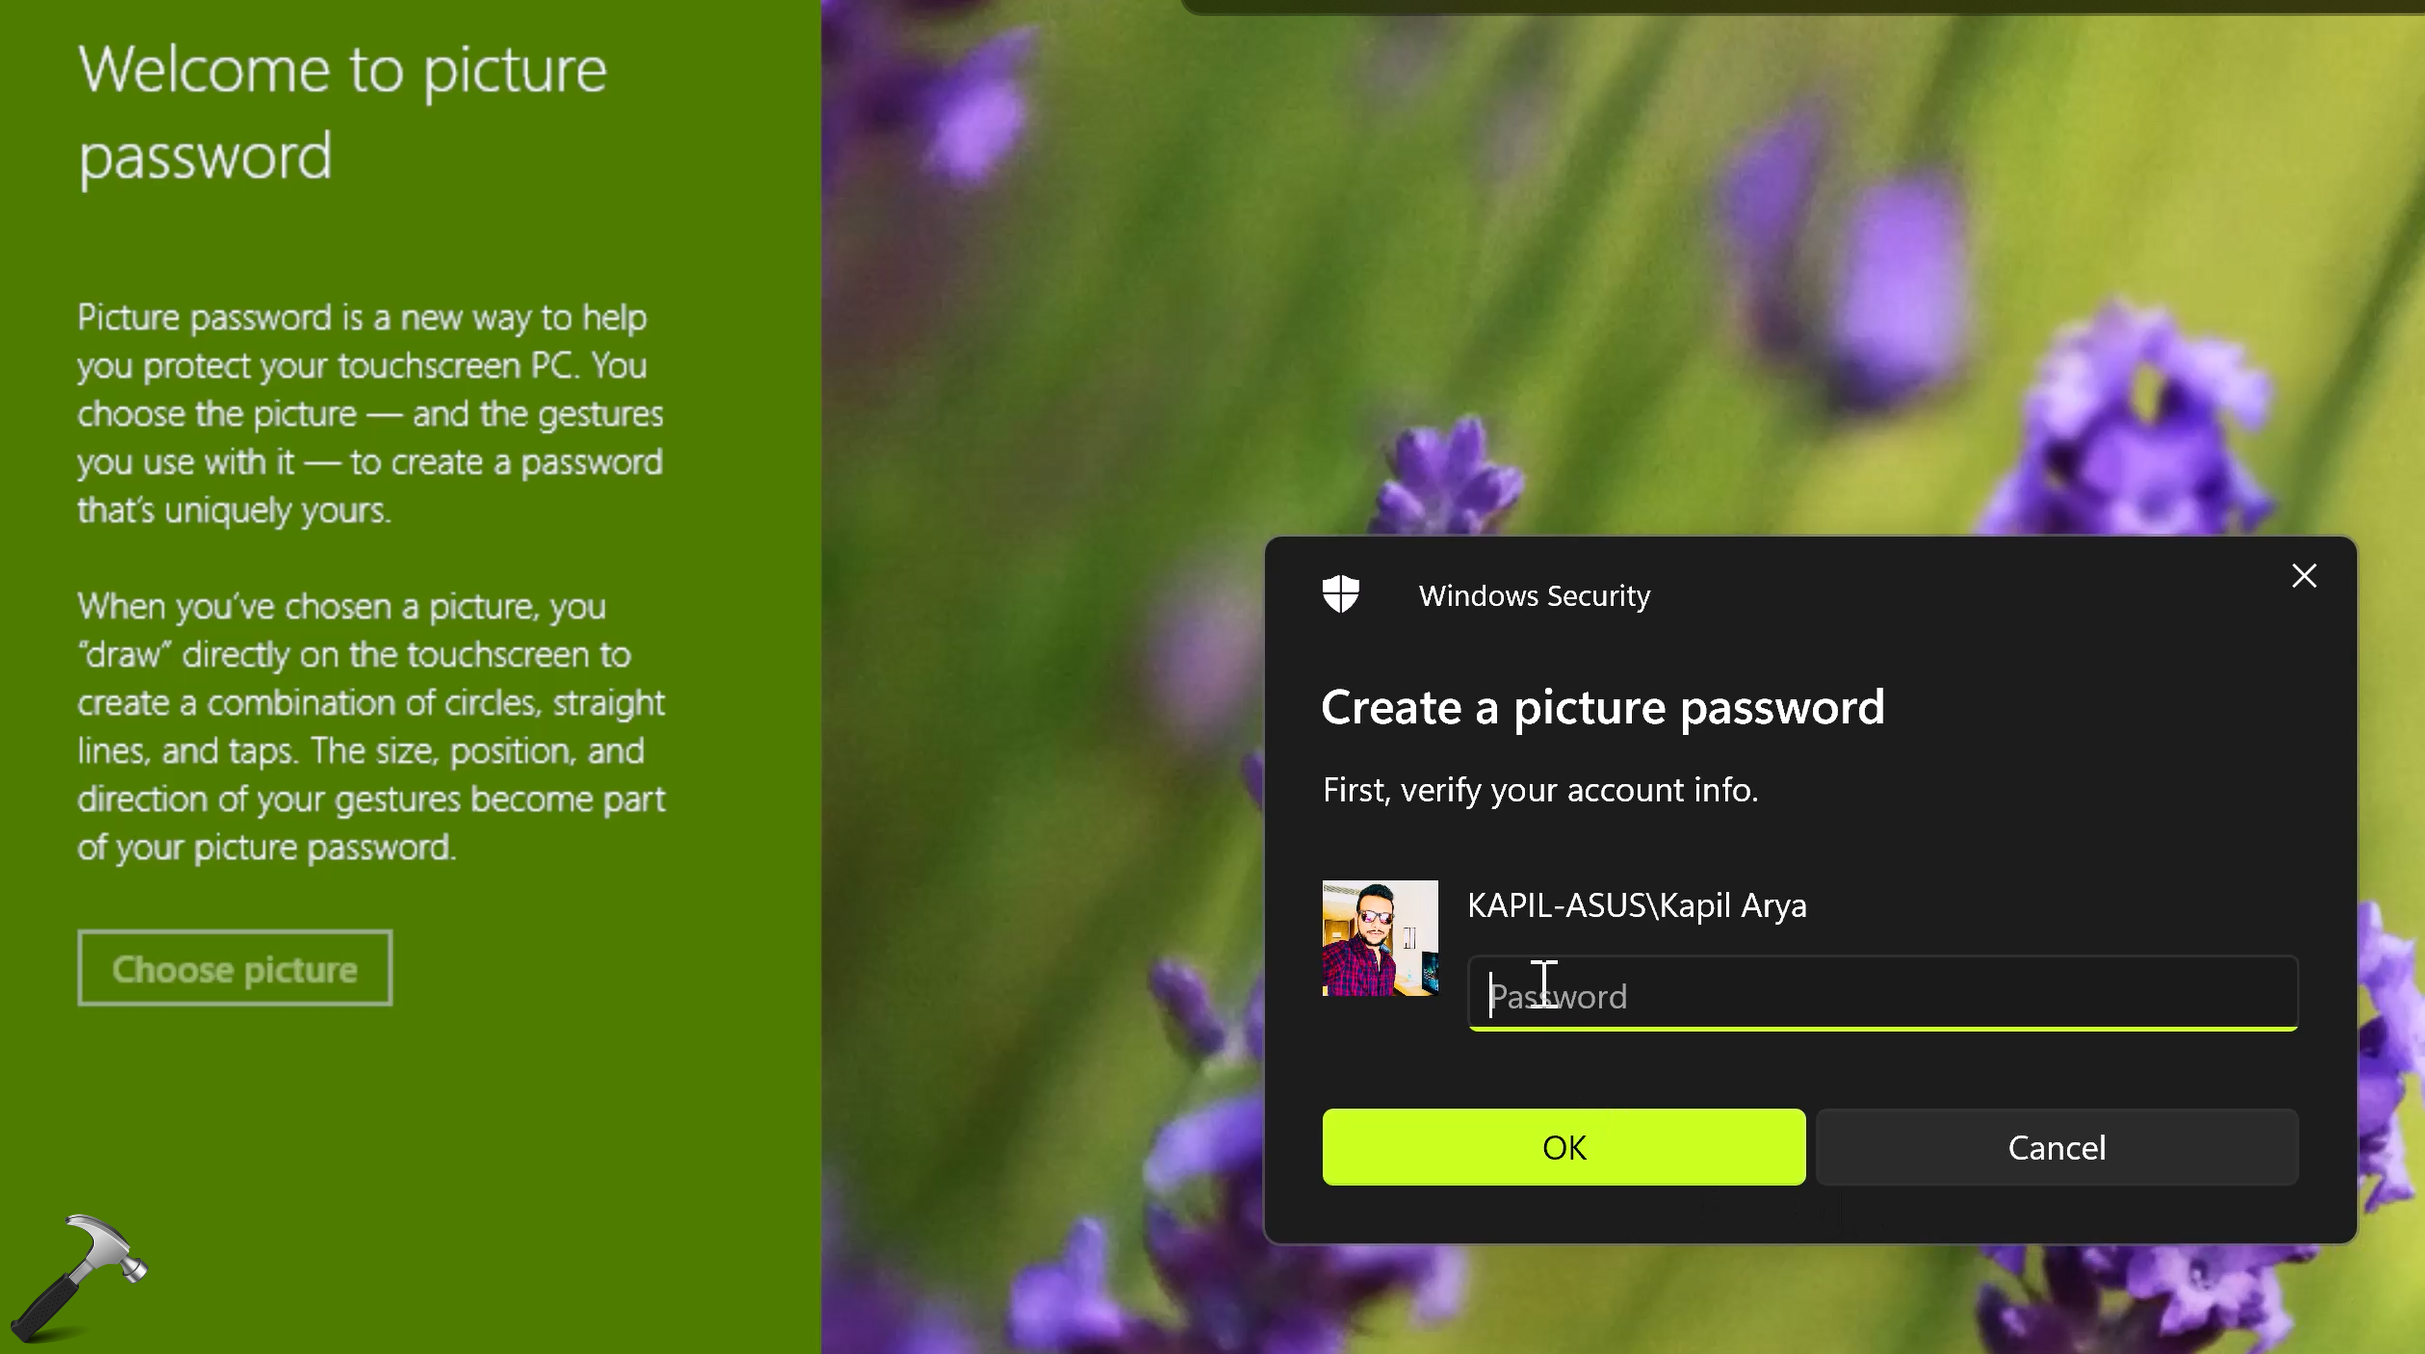
Task: Click the hammer logo icon
Action: [x=78, y=1276]
